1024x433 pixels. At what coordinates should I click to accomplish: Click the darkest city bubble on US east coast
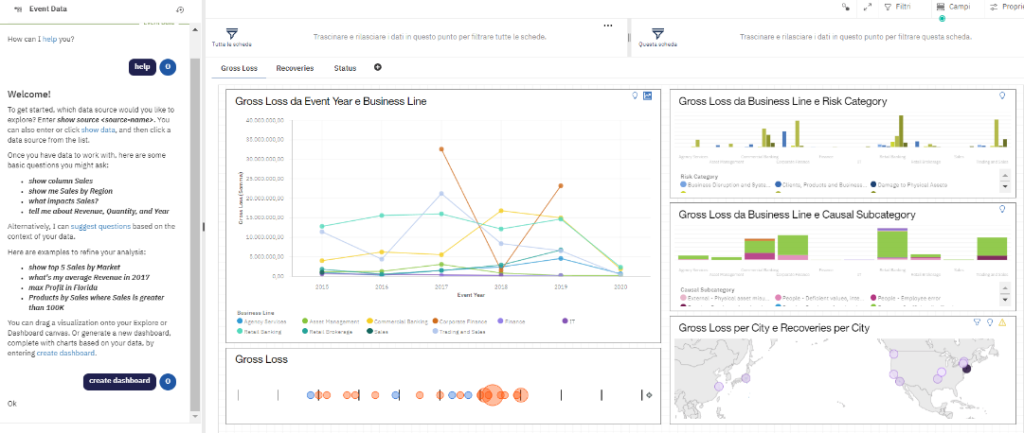967,369
